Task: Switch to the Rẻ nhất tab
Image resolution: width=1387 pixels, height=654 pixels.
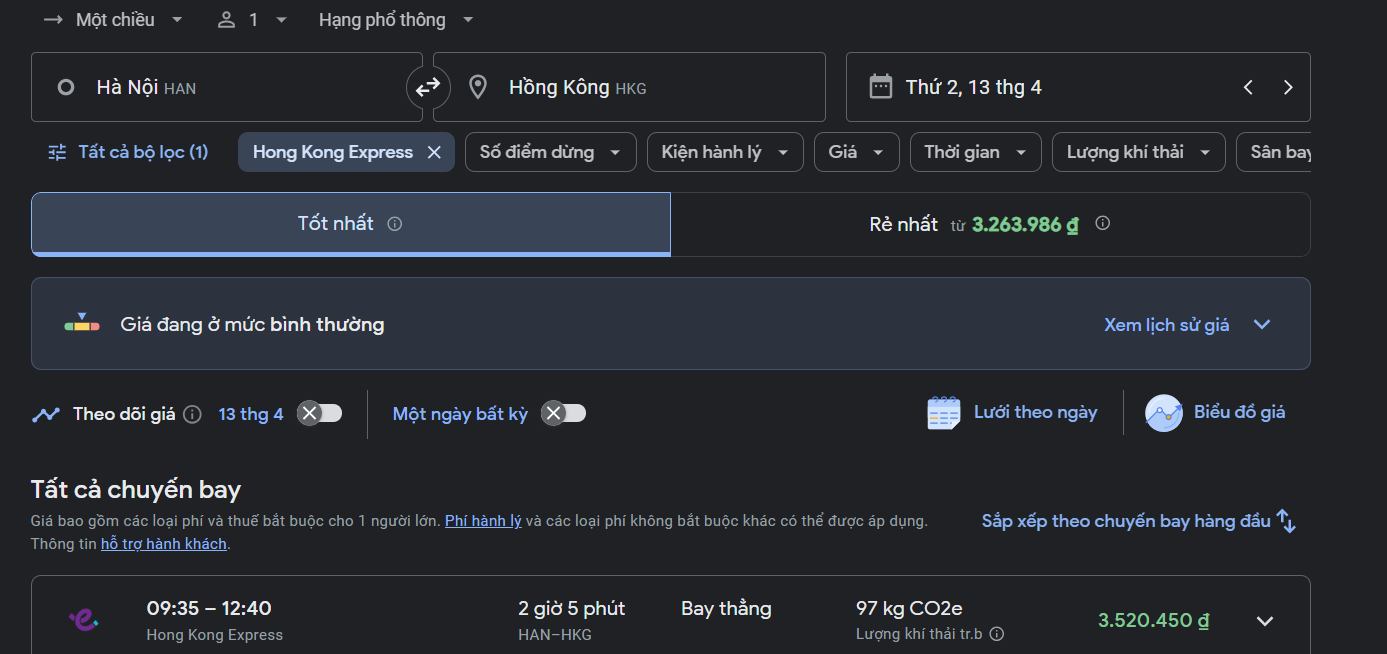Action: [989, 223]
